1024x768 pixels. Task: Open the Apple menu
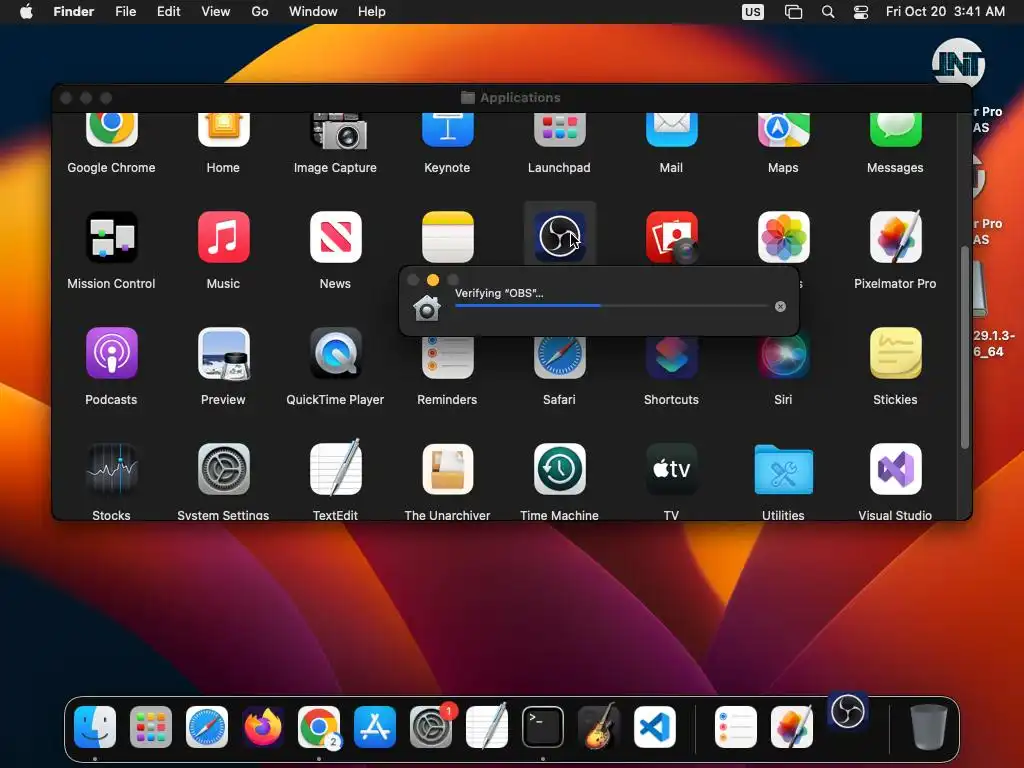pyautogui.click(x=26, y=12)
